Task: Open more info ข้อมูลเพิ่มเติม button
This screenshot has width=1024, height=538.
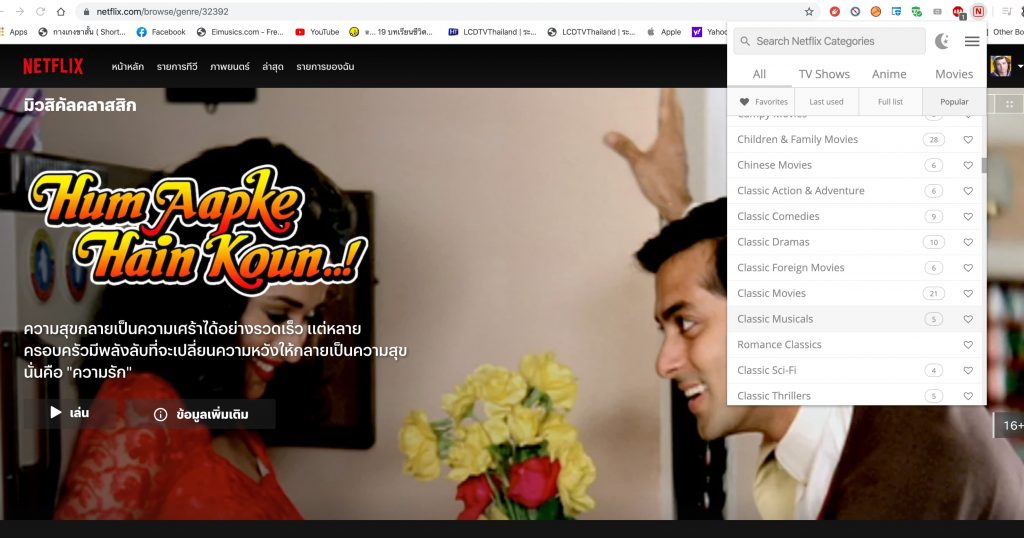Action: [x=201, y=414]
